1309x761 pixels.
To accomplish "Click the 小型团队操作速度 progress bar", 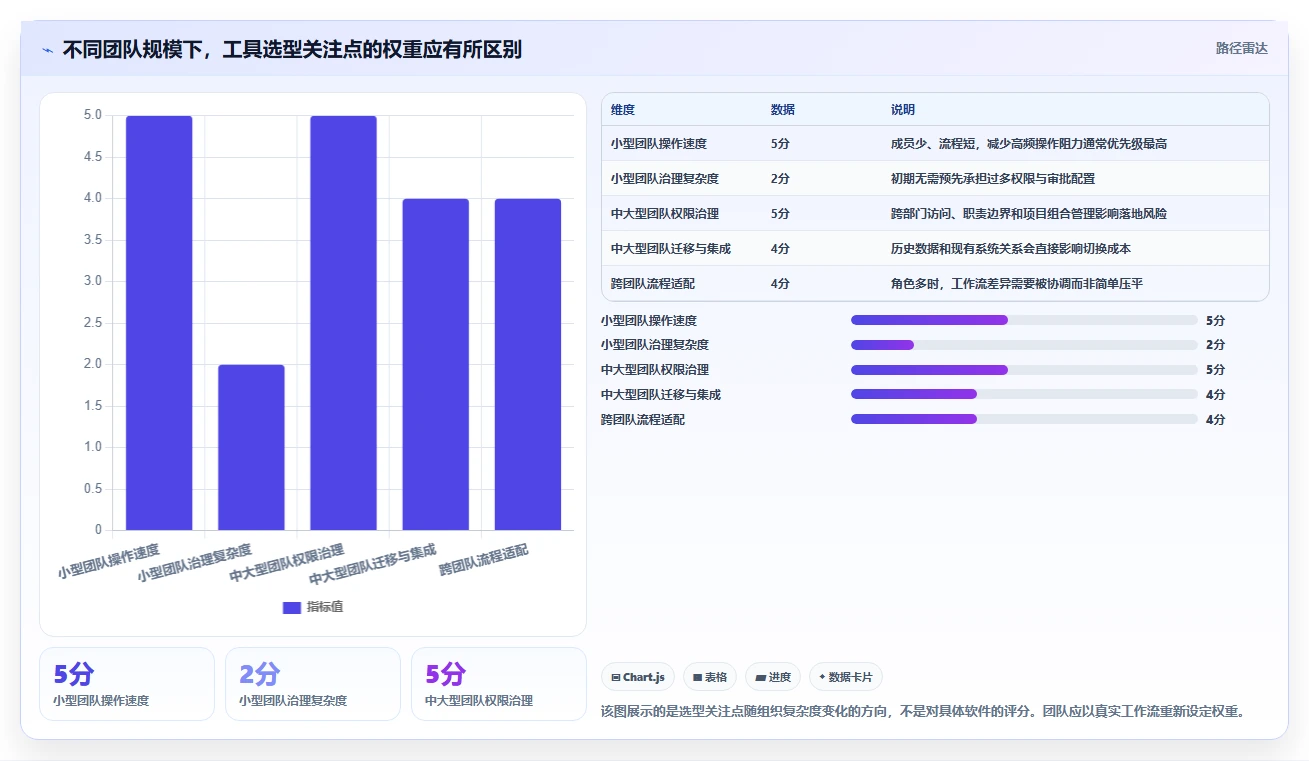I will click(1024, 320).
